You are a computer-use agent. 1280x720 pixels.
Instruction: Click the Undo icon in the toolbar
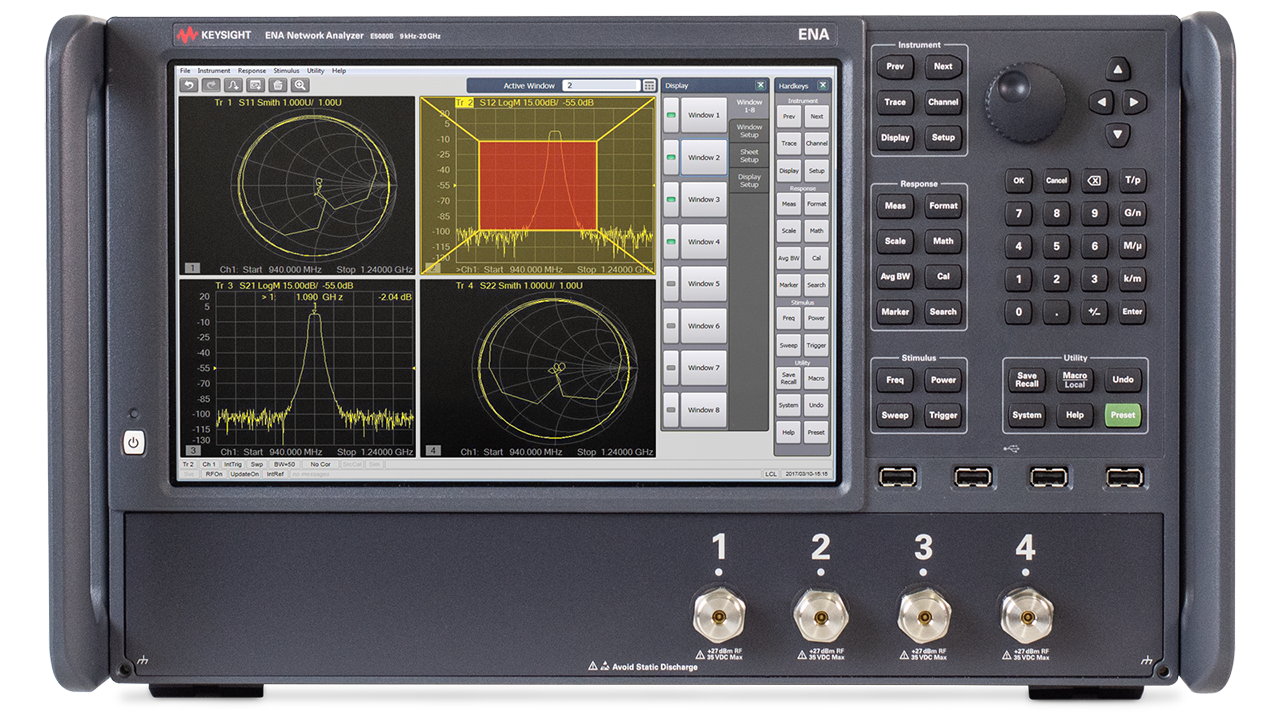[x=189, y=86]
